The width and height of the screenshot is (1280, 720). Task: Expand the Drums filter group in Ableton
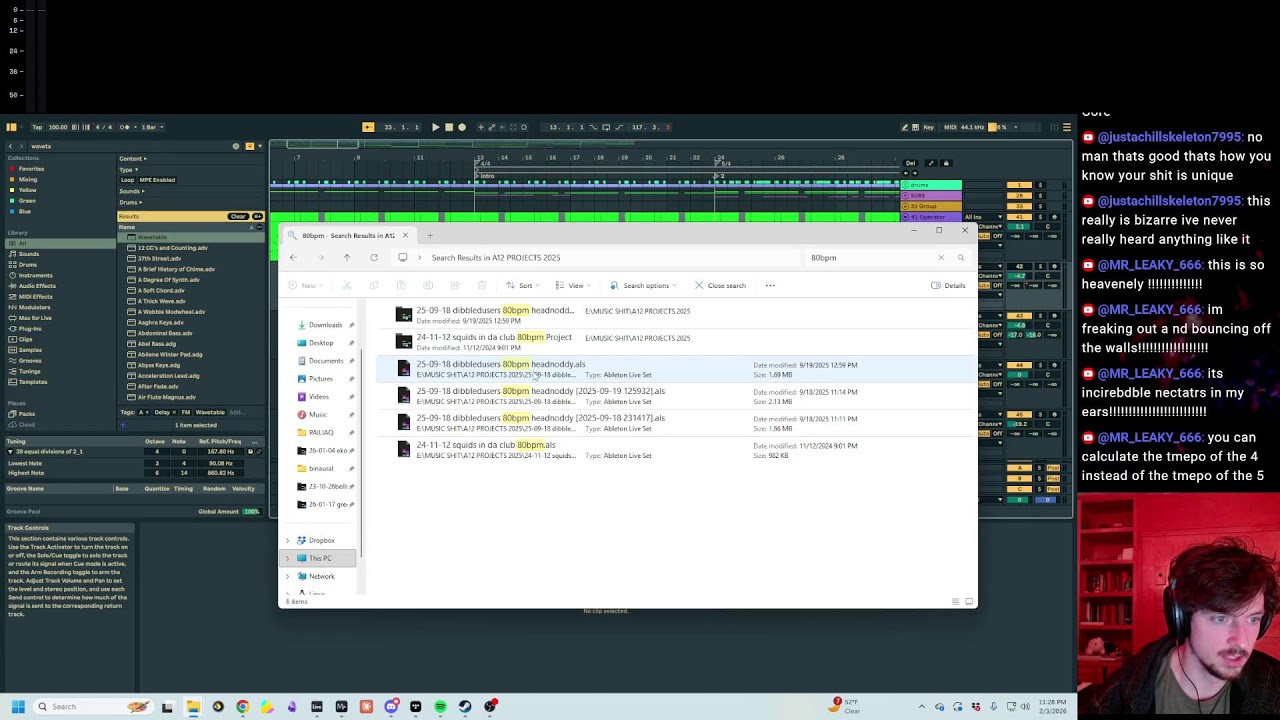point(129,202)
